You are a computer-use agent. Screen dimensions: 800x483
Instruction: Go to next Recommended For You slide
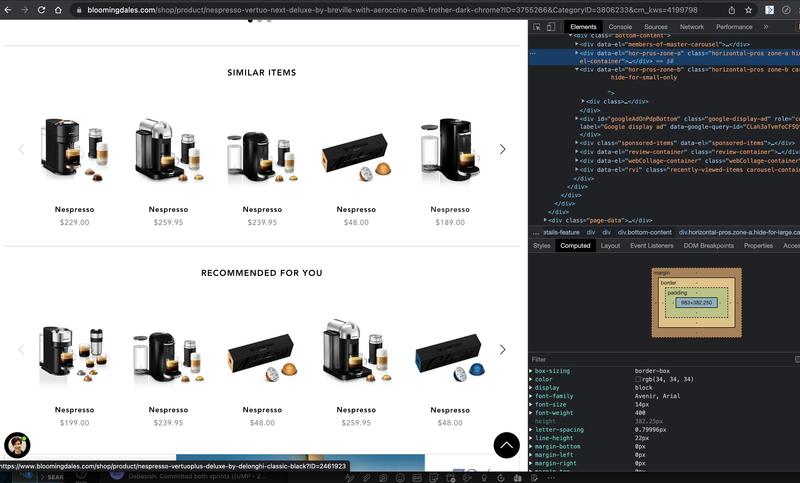[x=503, y=349]
